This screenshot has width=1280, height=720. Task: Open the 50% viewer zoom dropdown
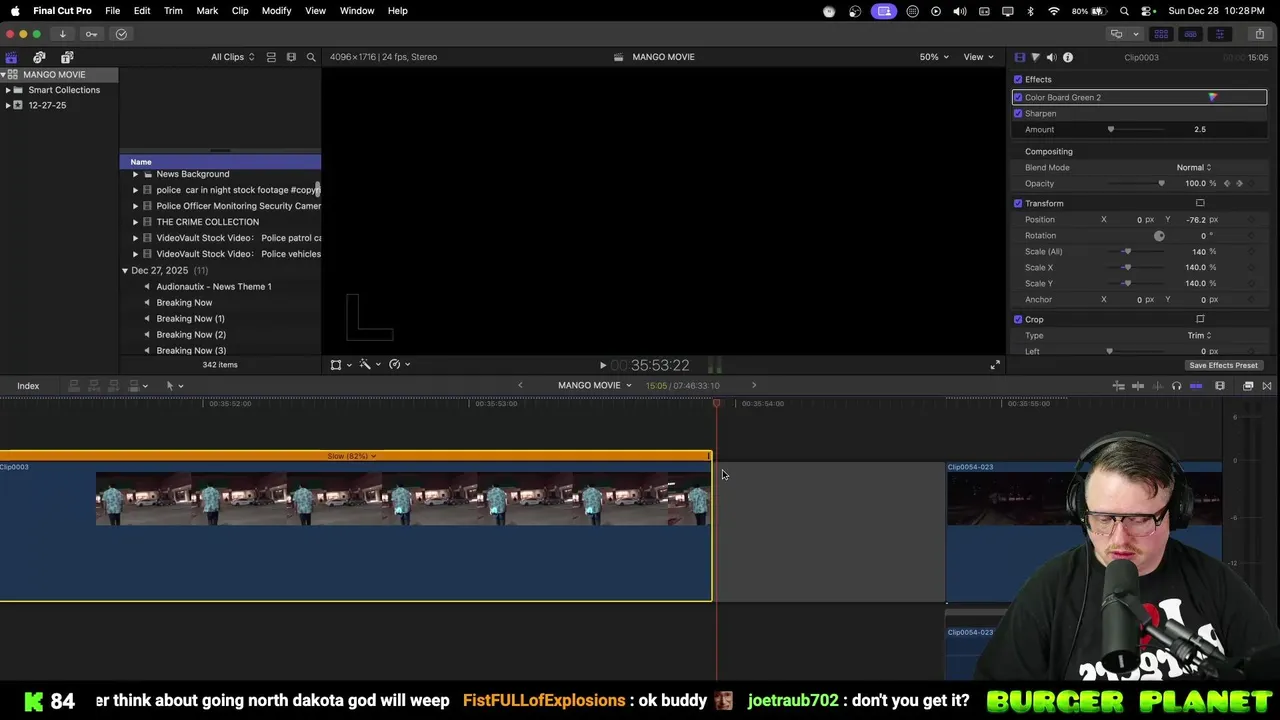pyautogui.click(x=934, y=57)
